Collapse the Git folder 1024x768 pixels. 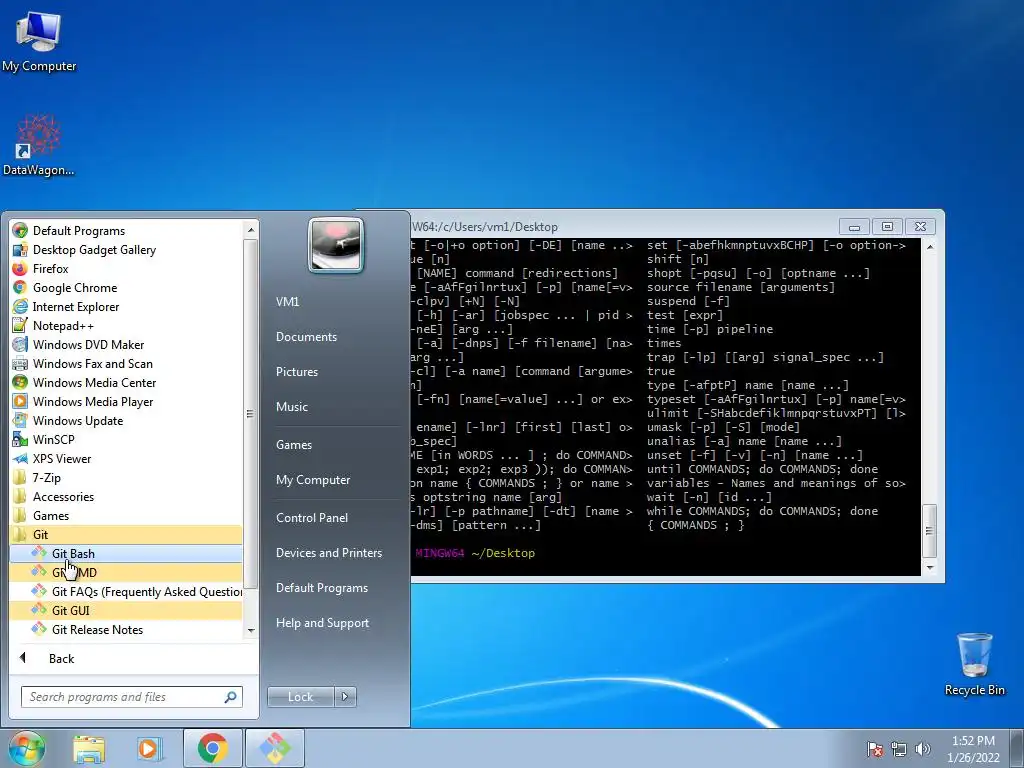point(127,534)
